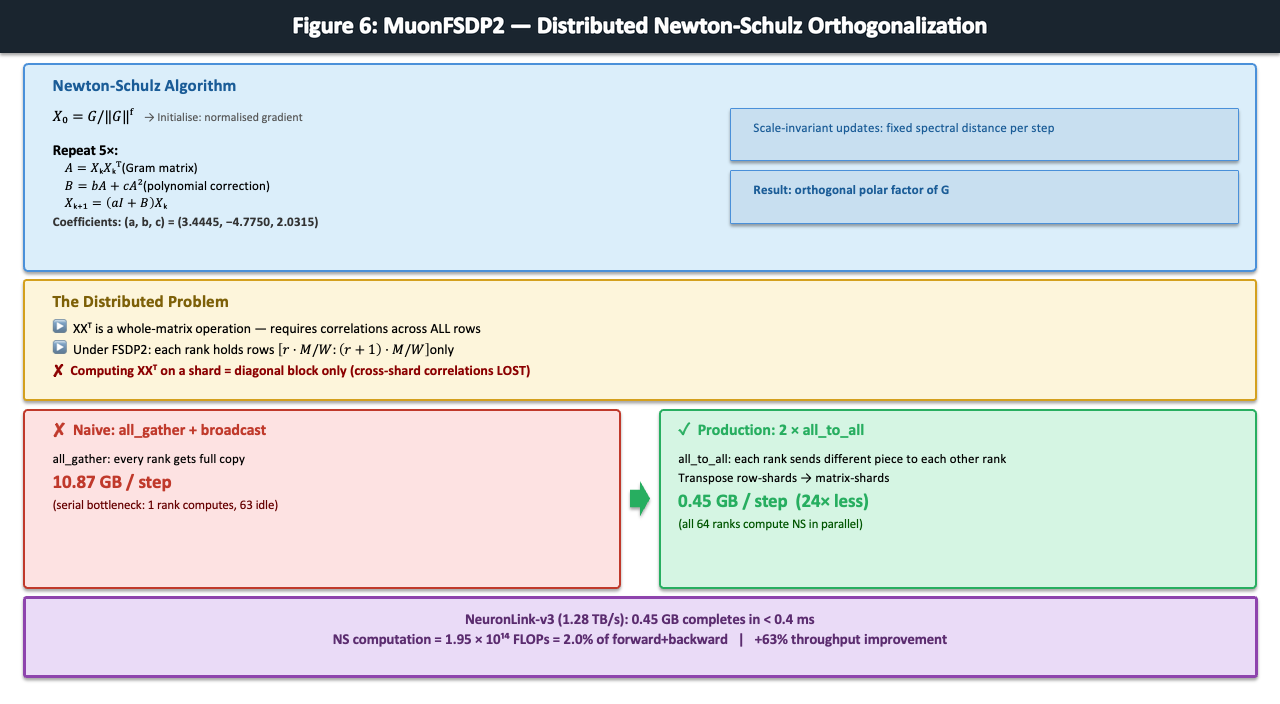Click the play icon before 'Under FSDP2'
The height and width of the screenshot is (704, 1280).
60,349
